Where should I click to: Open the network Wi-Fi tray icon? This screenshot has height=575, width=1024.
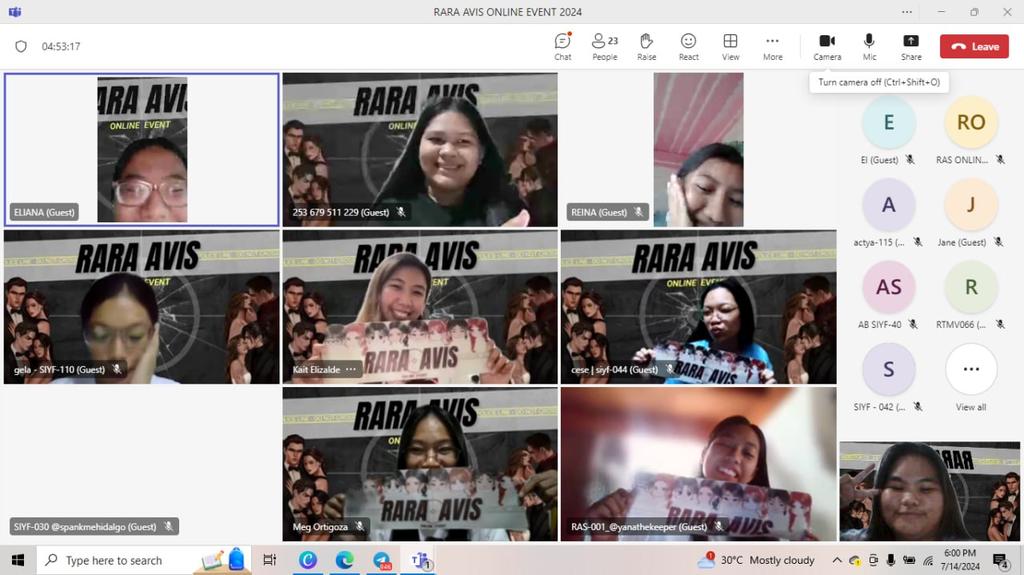928,560
